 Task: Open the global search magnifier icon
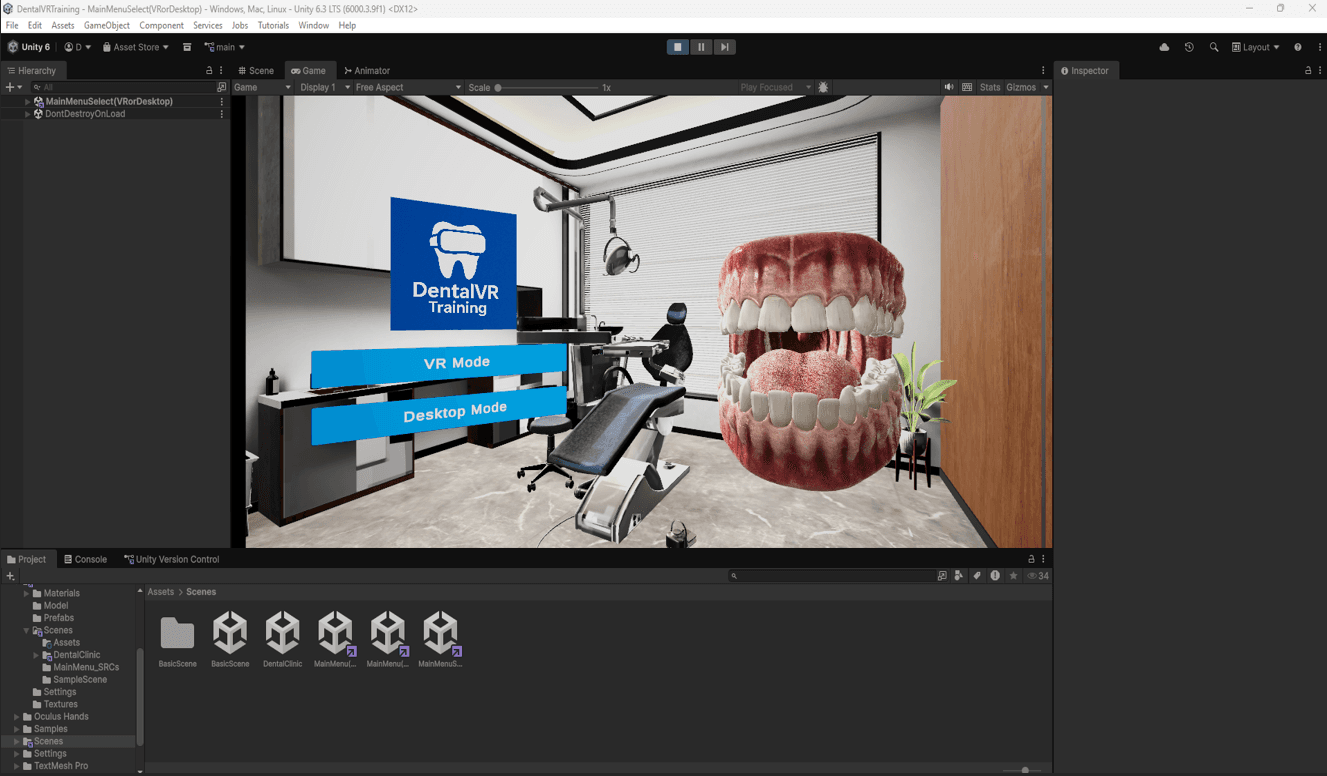tap(1214, 47)
